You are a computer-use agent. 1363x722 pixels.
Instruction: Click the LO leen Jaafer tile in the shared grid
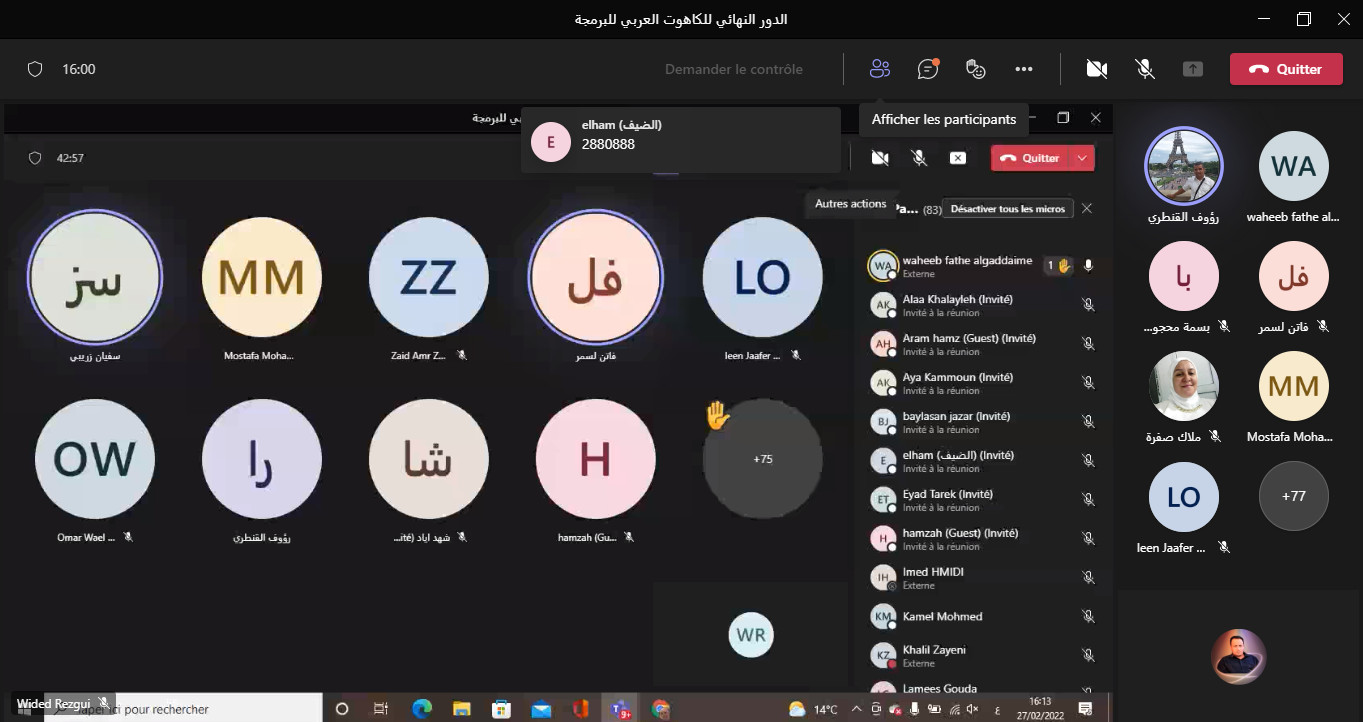point(763,277)
